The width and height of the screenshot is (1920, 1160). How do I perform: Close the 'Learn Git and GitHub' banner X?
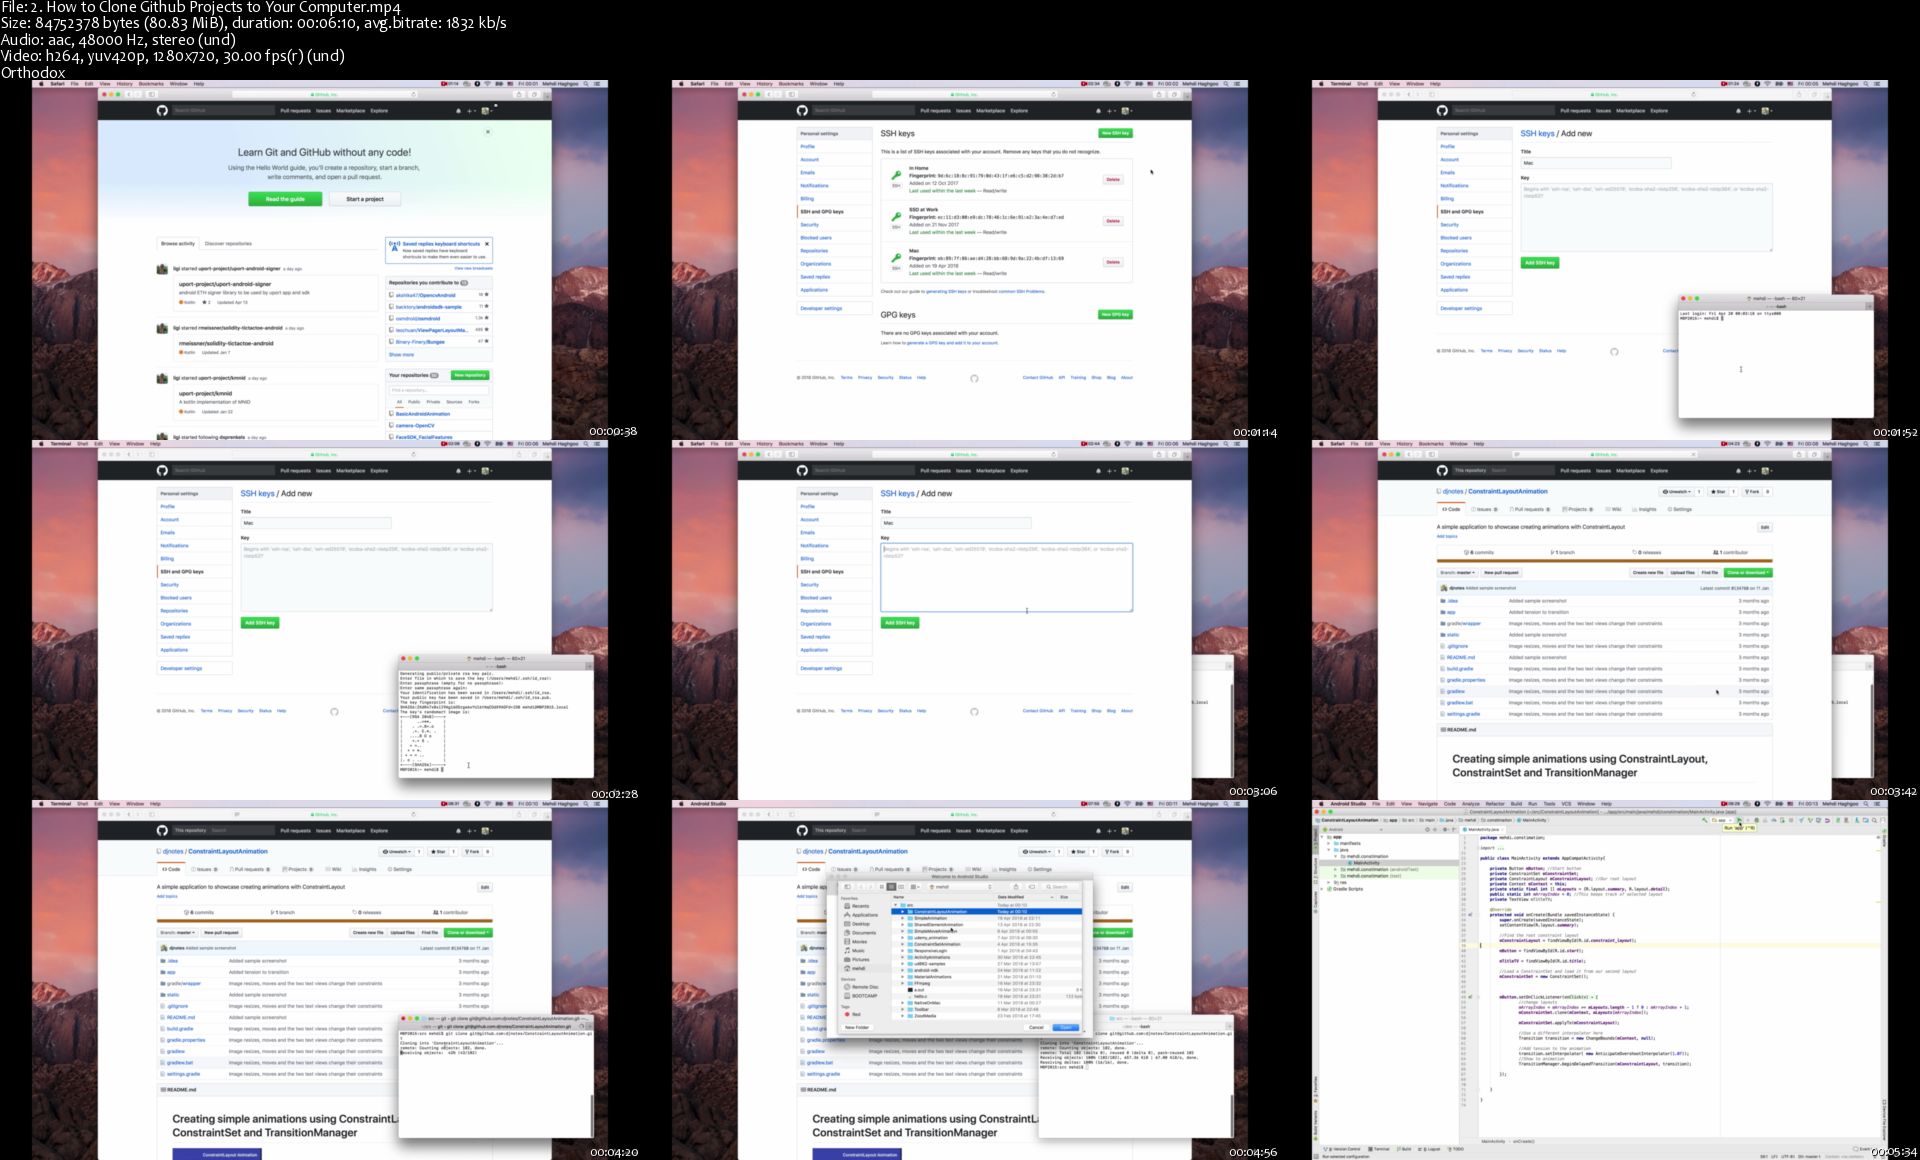coord(488,131)
